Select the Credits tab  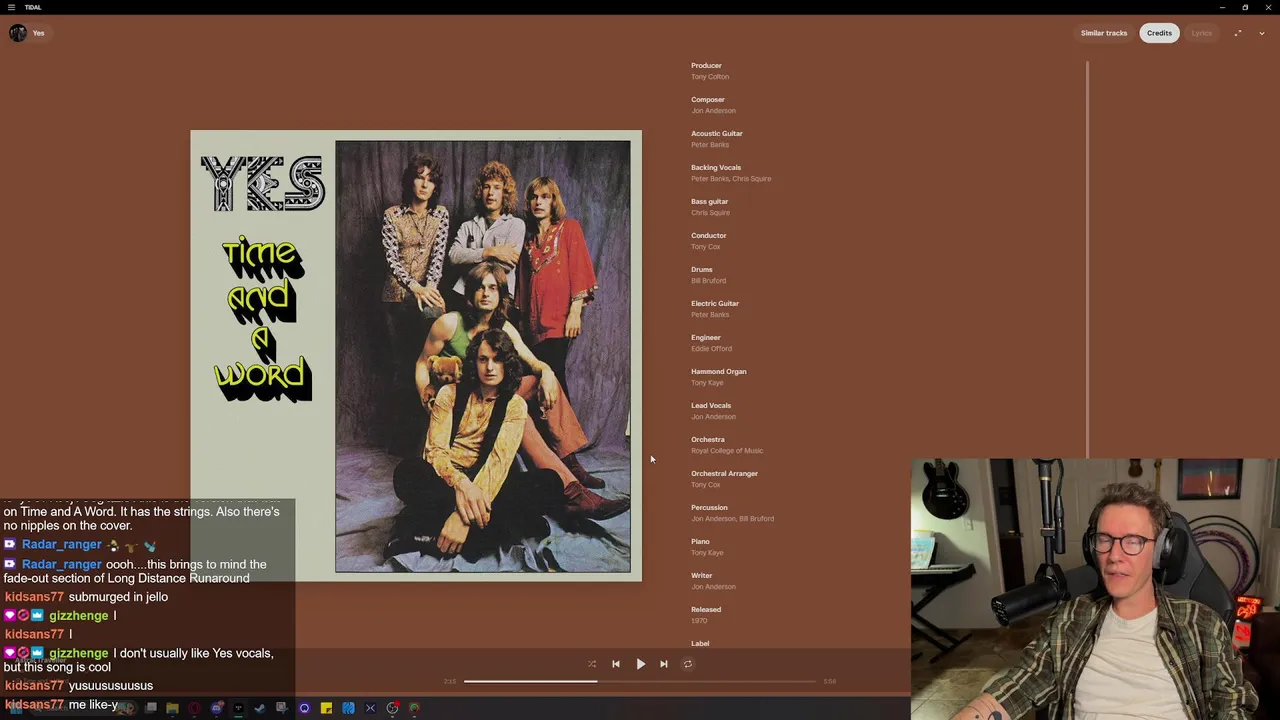point(1159,33)
